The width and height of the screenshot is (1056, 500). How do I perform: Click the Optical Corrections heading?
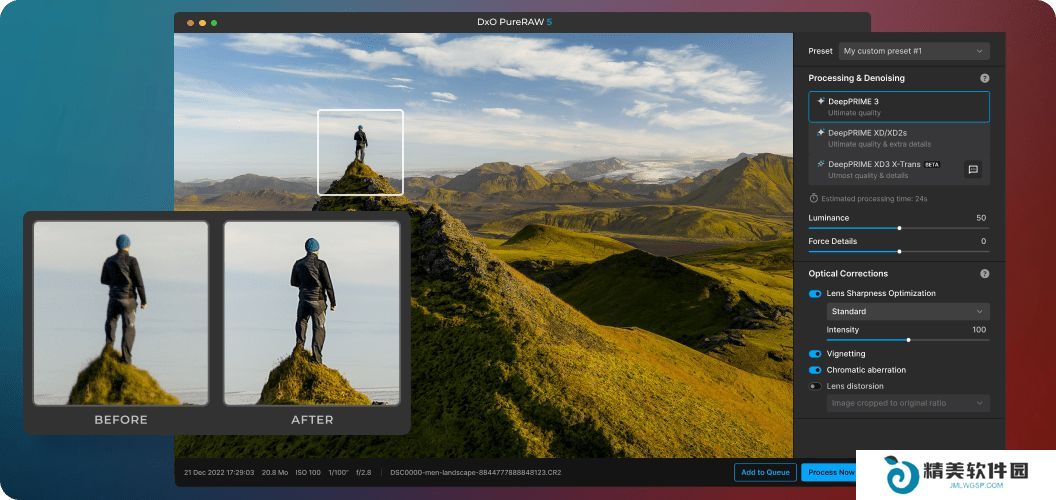coord(848,274)
